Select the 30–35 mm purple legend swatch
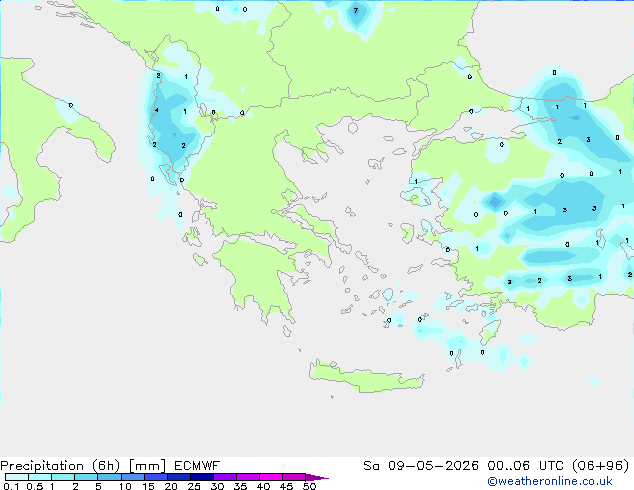The width and height of the screenshot is (634, 490). pyautogui.click(x=224, y=477)
